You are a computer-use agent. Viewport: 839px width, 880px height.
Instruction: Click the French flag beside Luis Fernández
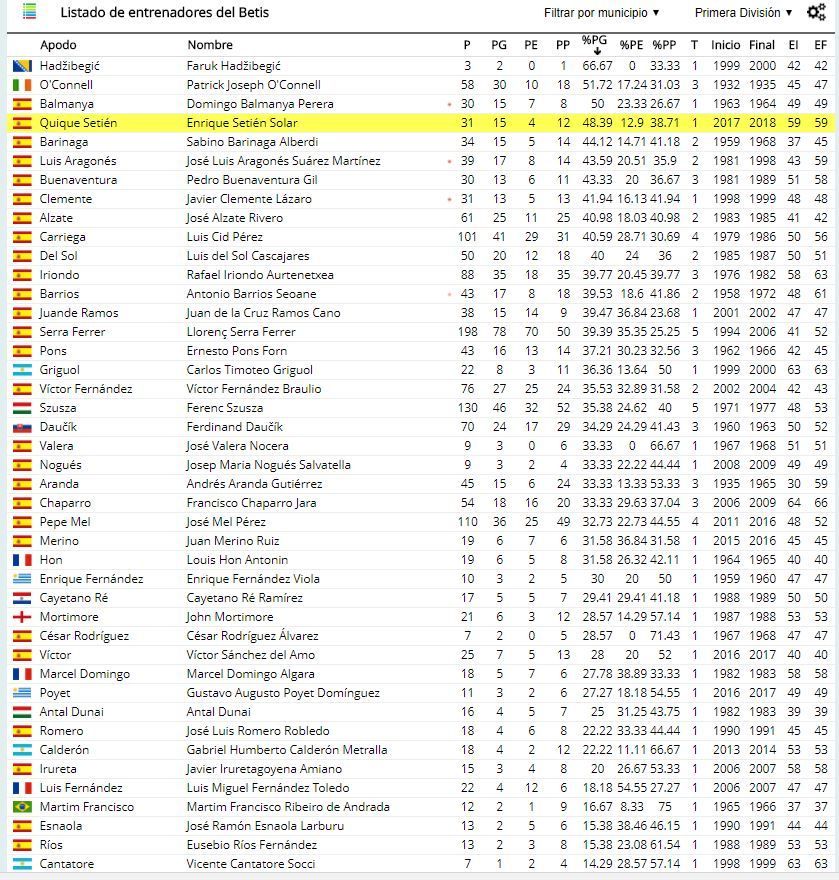click(22, 788)
